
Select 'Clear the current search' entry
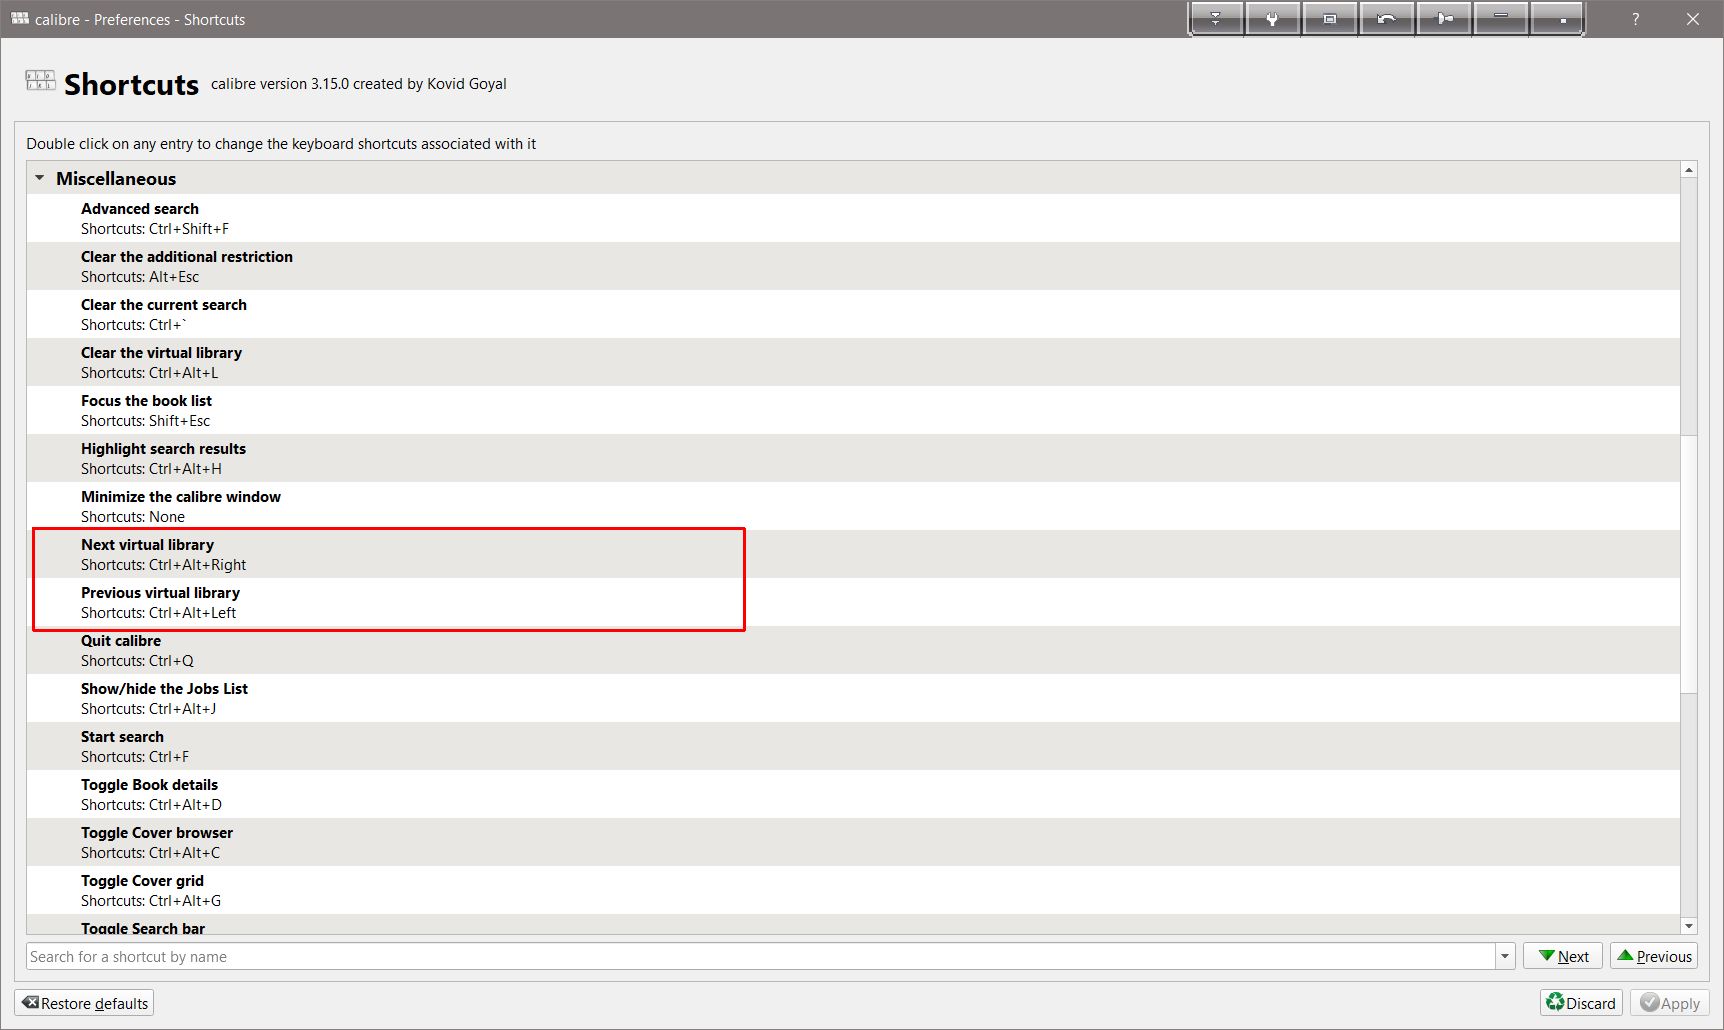[853, 314]
